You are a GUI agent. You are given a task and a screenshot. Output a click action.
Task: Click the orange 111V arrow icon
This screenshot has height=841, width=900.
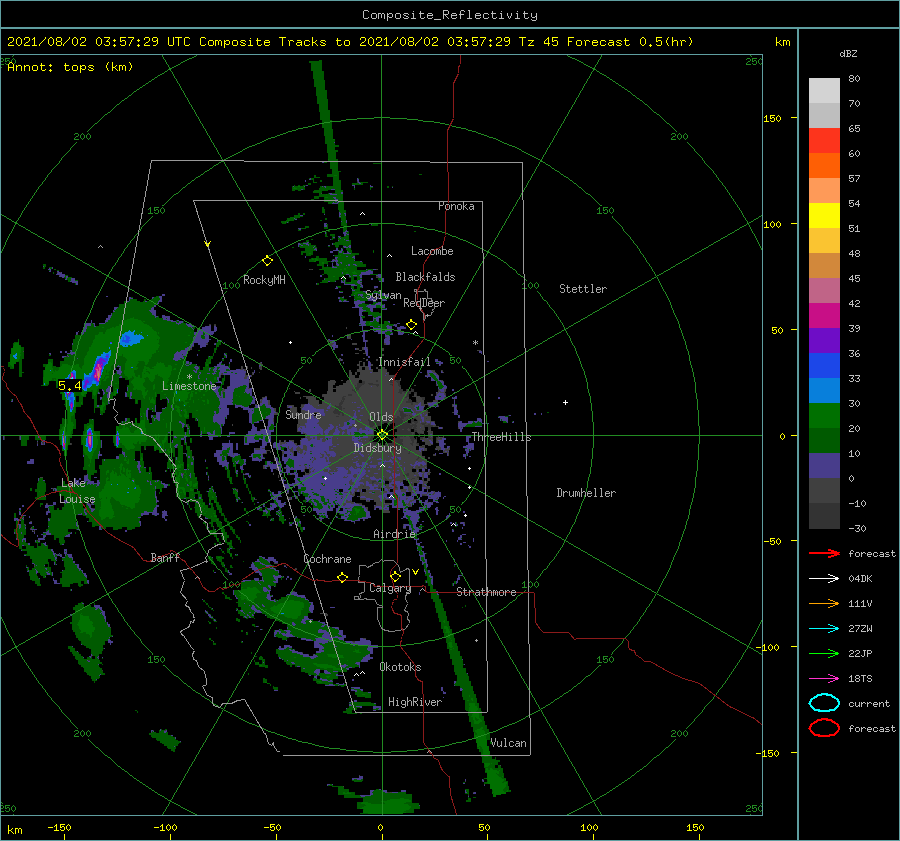[824, 603]
